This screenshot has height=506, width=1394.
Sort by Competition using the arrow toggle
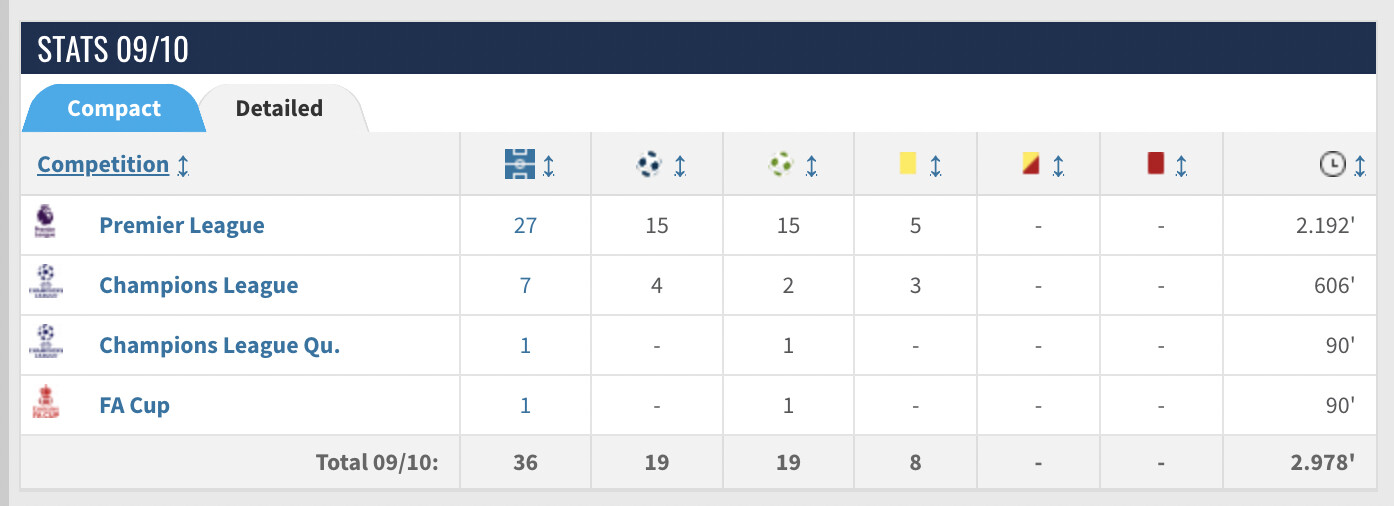pos(183,165)
